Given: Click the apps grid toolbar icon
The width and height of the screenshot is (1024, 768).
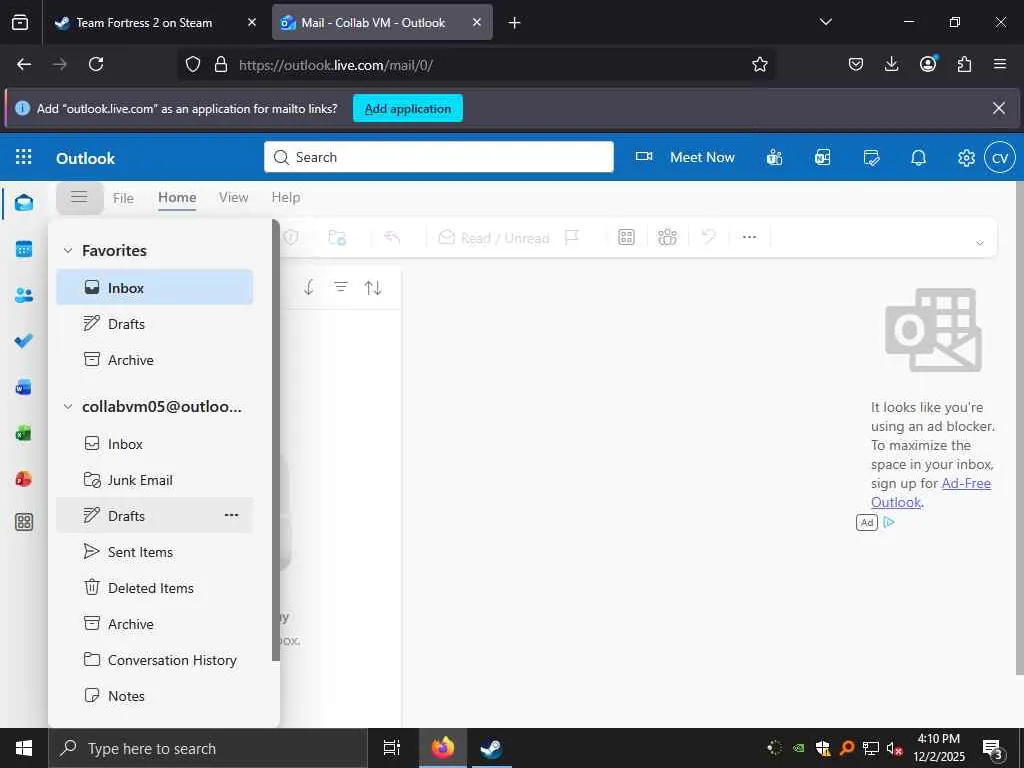Looking at the screenshot, I should coord(626,237).
